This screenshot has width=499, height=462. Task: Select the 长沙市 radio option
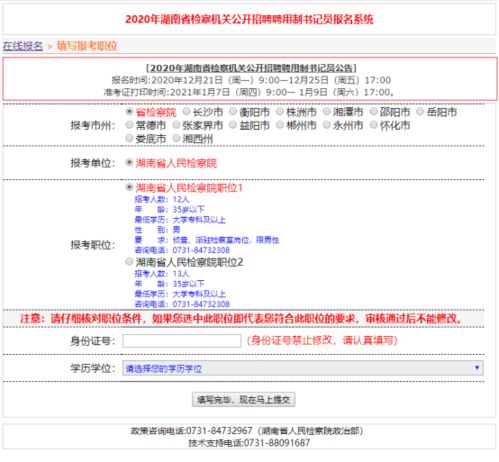[186, 112]
